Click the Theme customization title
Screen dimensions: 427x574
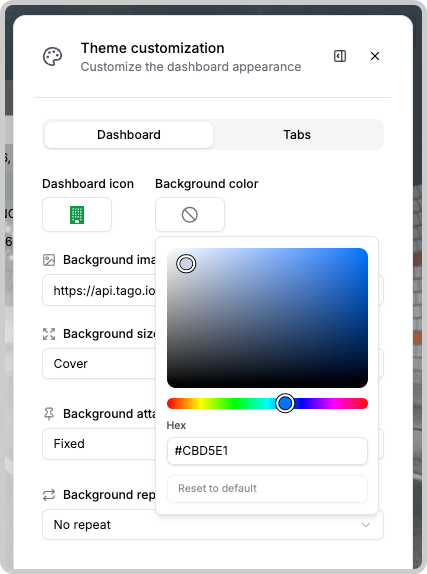pos(153,48)
